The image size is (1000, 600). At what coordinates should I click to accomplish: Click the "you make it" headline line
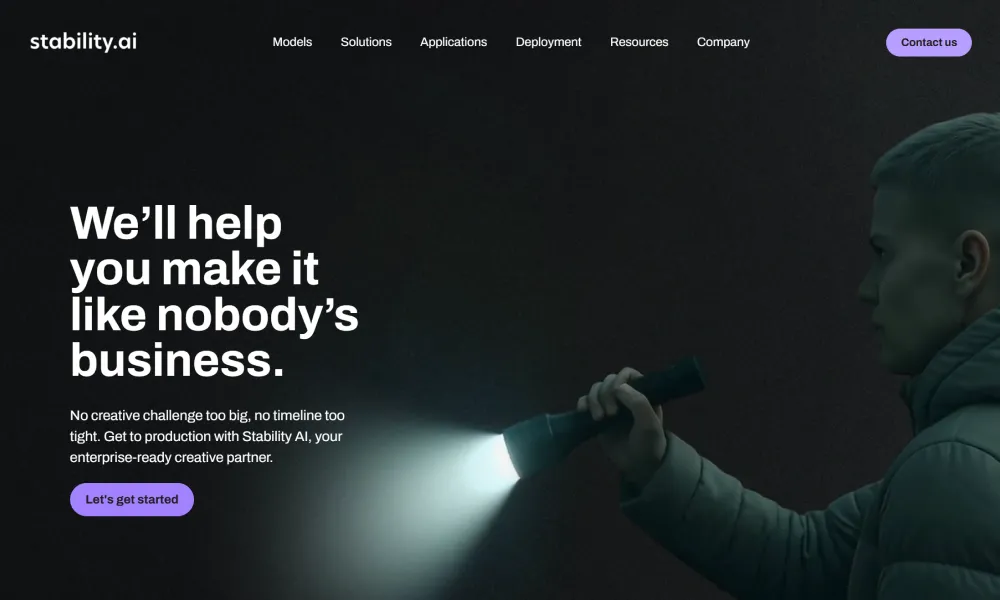[x=194, y=269]
